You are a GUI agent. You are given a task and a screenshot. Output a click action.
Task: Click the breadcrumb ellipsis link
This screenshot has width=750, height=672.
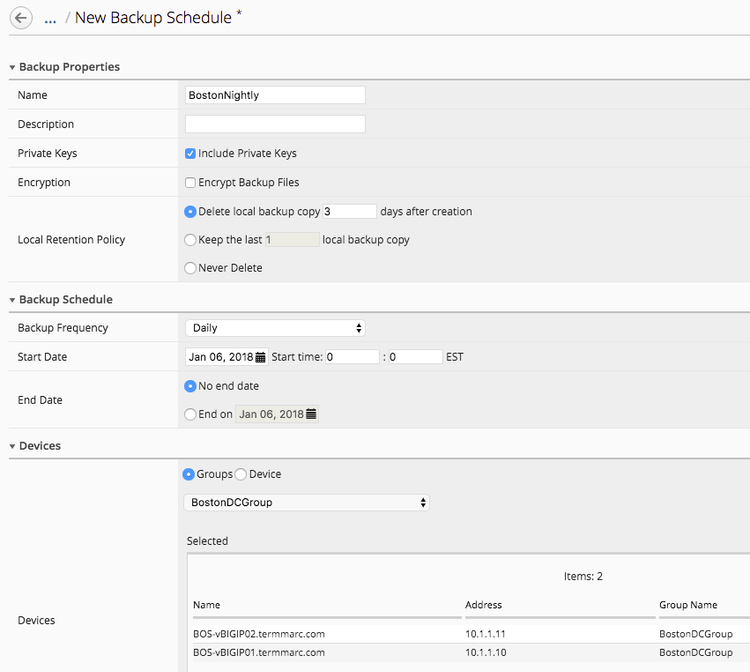point(50,19)
